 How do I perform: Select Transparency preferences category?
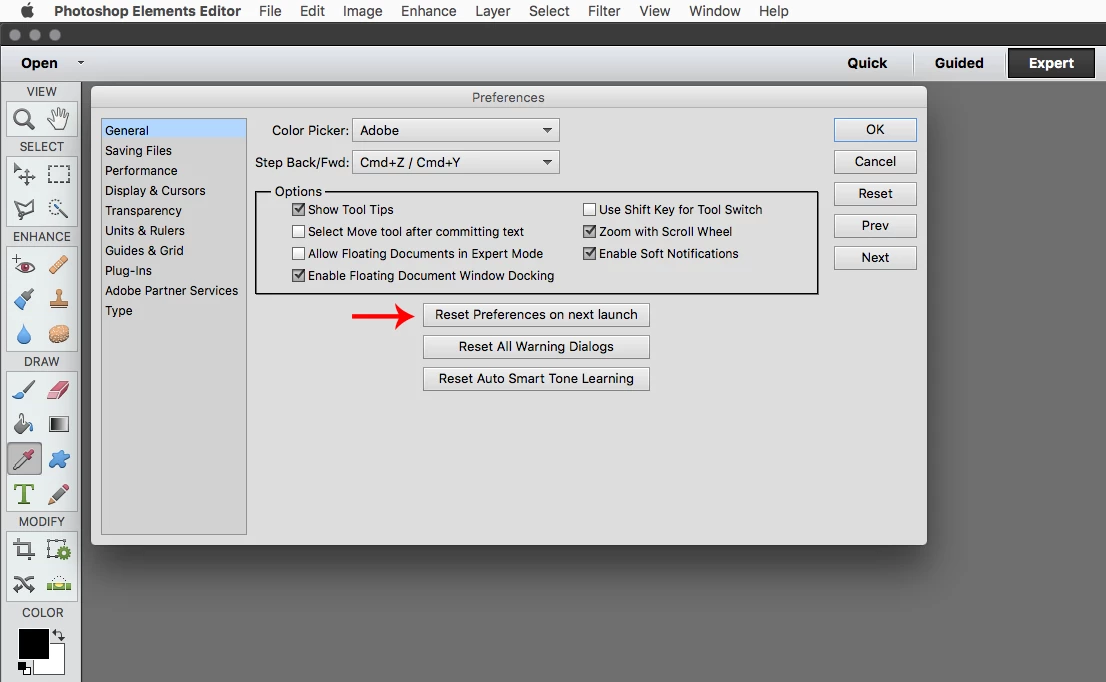coord(174,211)
